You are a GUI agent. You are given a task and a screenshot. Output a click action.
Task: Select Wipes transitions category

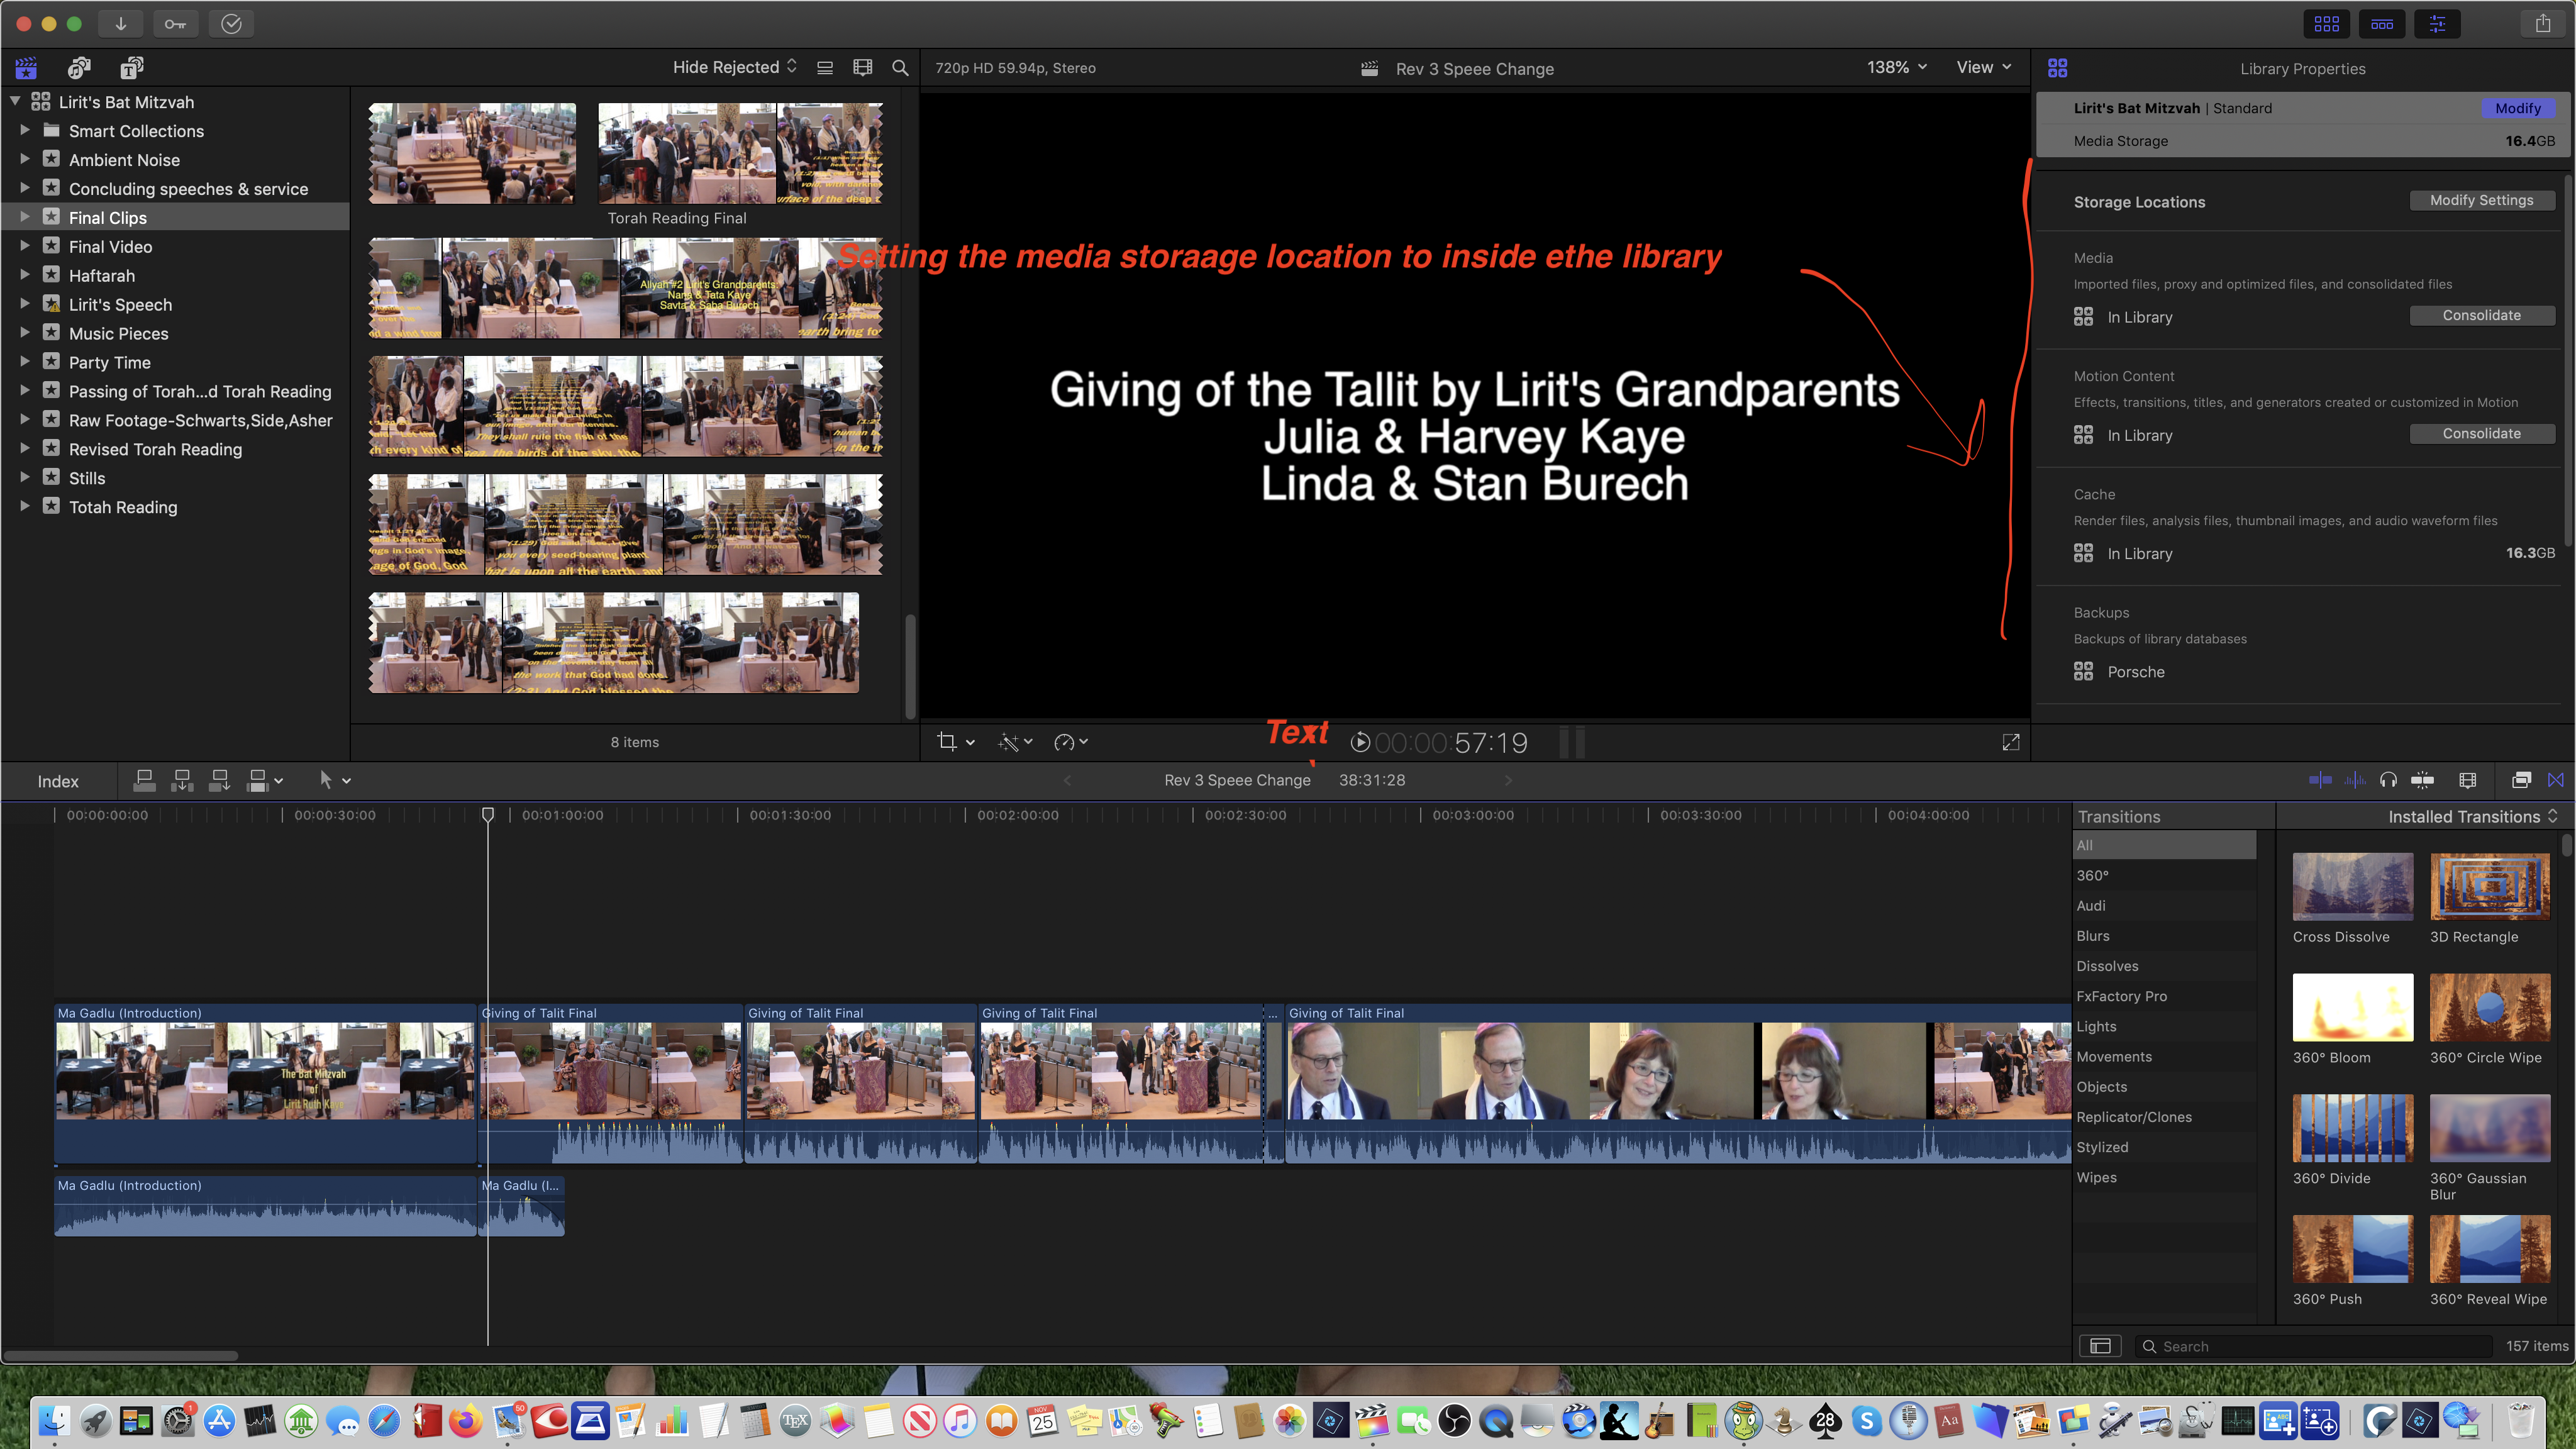pyautogui.click(x=2096, y=1177)
